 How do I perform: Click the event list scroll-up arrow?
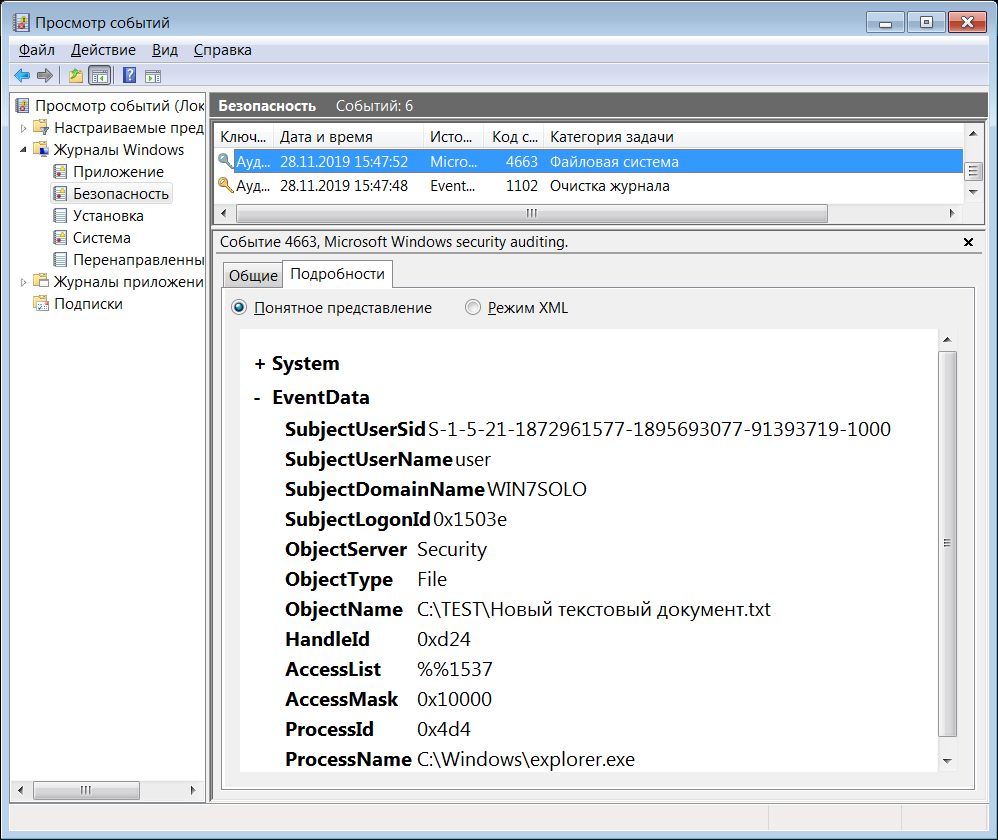click(973, 134)
